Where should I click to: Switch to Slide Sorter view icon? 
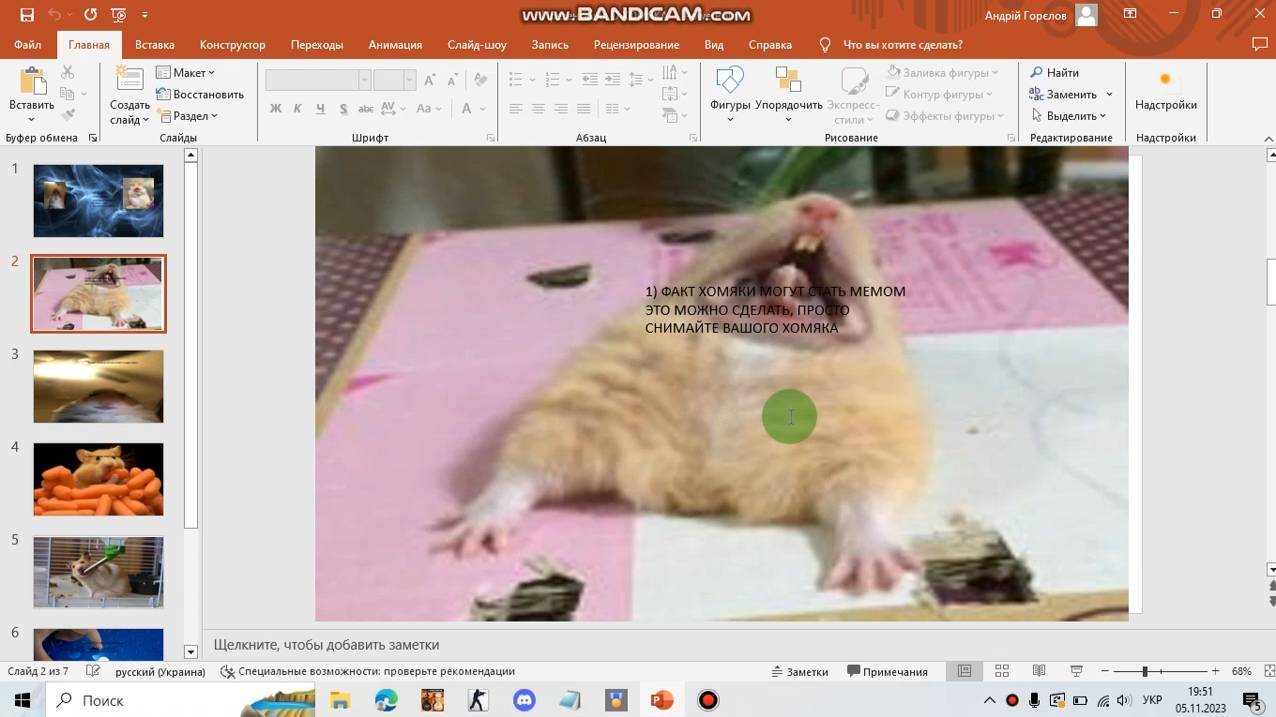pyautogui.click(x=1001, y=671)
